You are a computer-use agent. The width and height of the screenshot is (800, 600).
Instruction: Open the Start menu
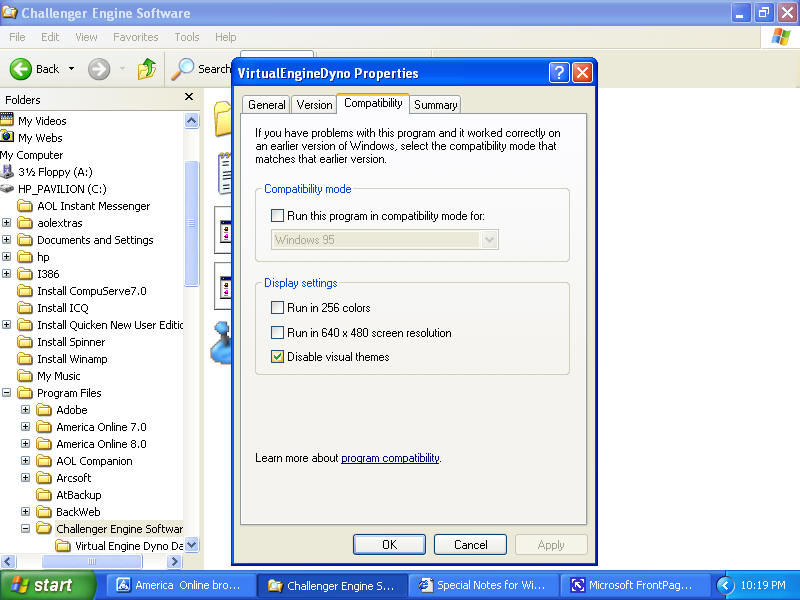[x=48, y=585]
